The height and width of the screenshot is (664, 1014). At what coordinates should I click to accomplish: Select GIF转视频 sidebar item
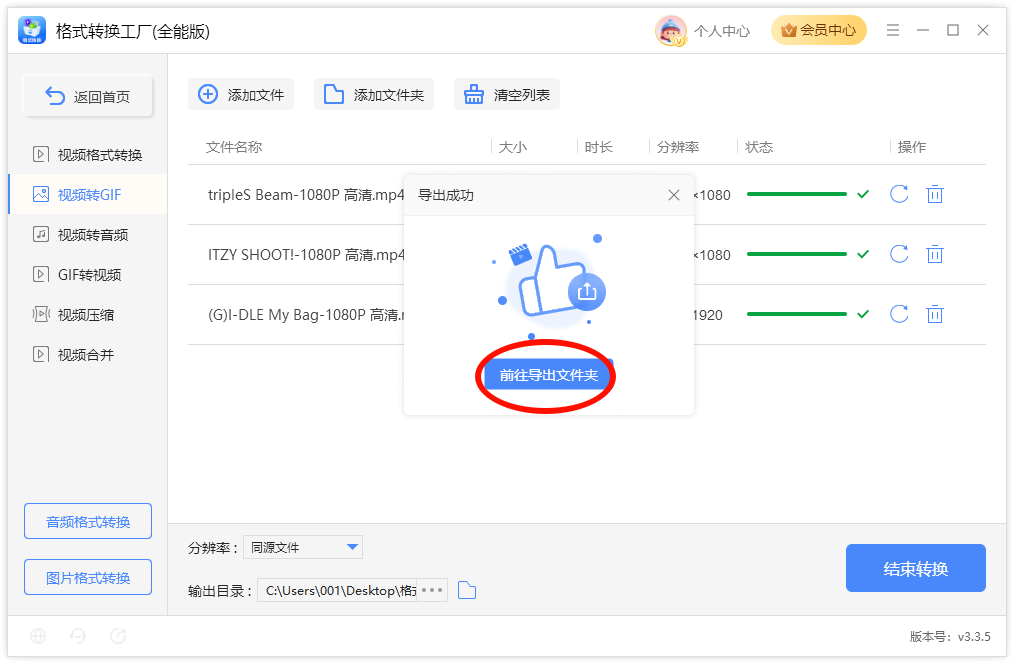87,275
